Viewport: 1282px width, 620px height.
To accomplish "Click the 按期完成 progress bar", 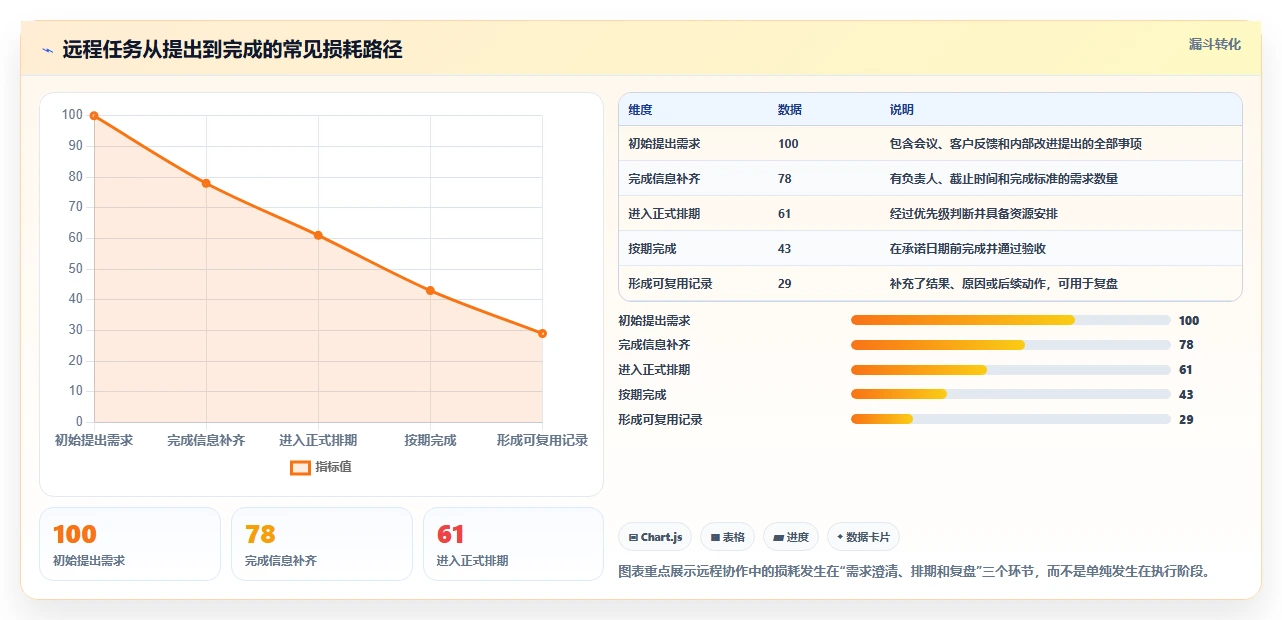I will 1011,395.
